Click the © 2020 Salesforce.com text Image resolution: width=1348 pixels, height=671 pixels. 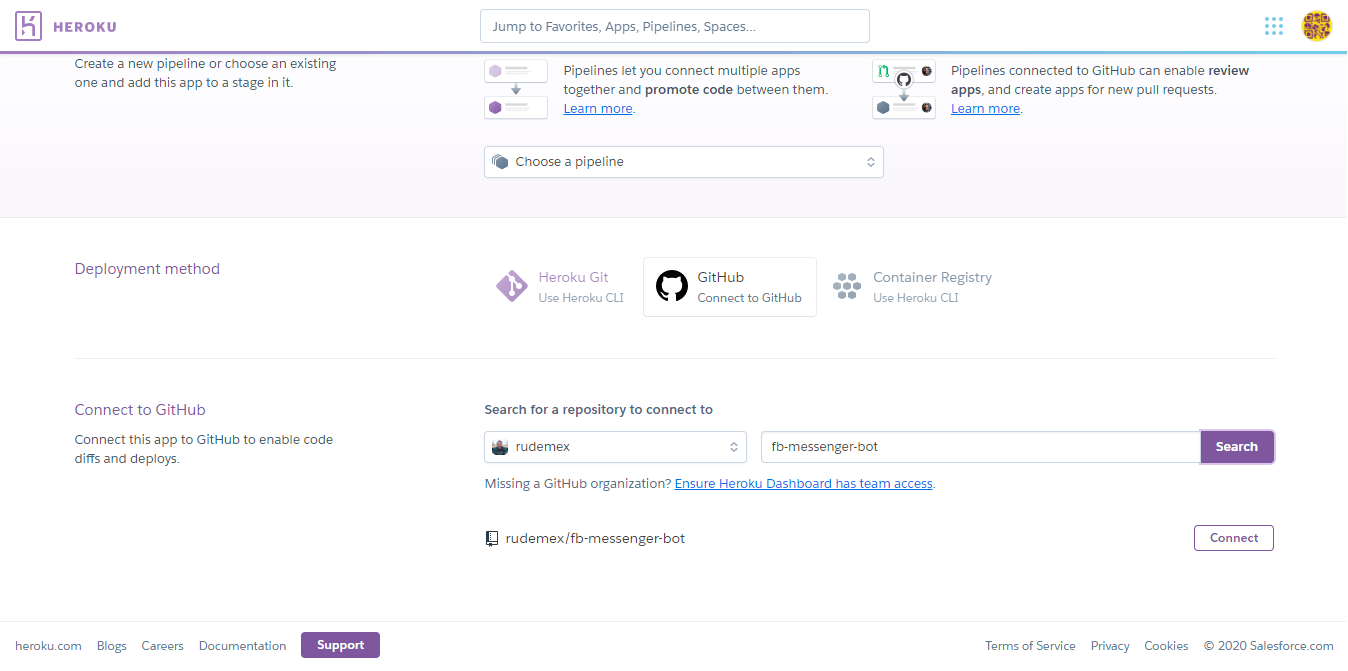click(1269, 646)
